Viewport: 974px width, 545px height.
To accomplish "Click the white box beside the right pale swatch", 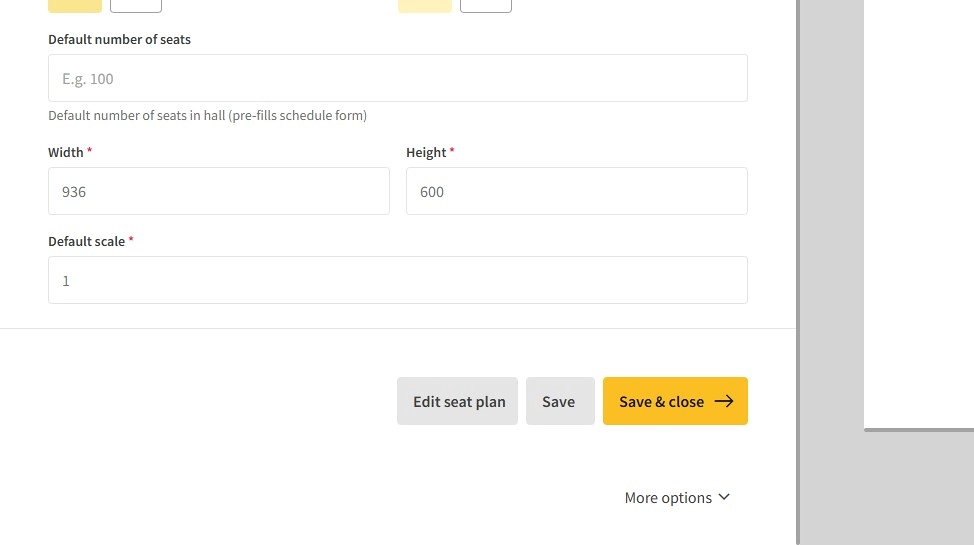I will pyautogui.click(x=486, y=6).
